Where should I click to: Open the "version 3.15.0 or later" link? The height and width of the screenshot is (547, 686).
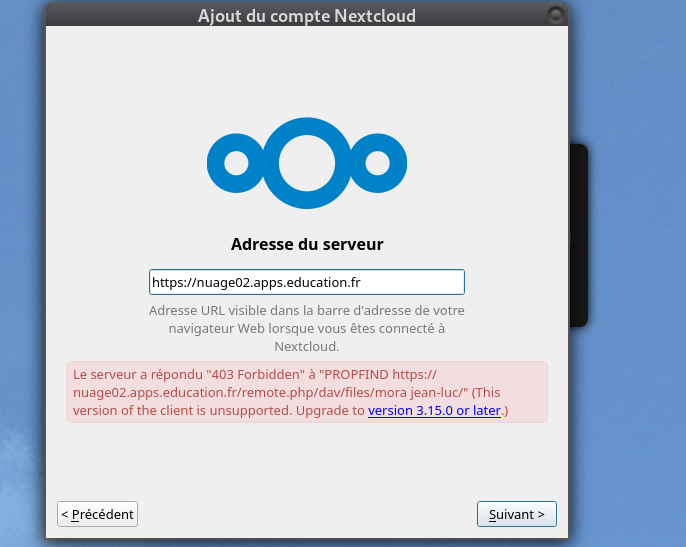coord(434,410)
